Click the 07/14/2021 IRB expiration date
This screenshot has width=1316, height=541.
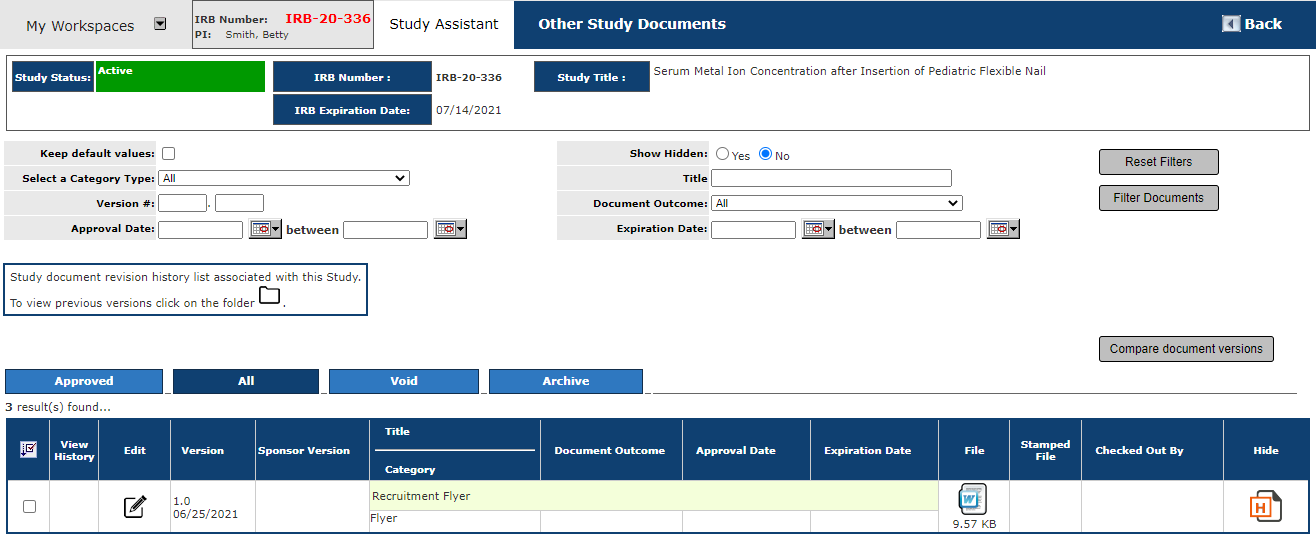coord(469,110)
